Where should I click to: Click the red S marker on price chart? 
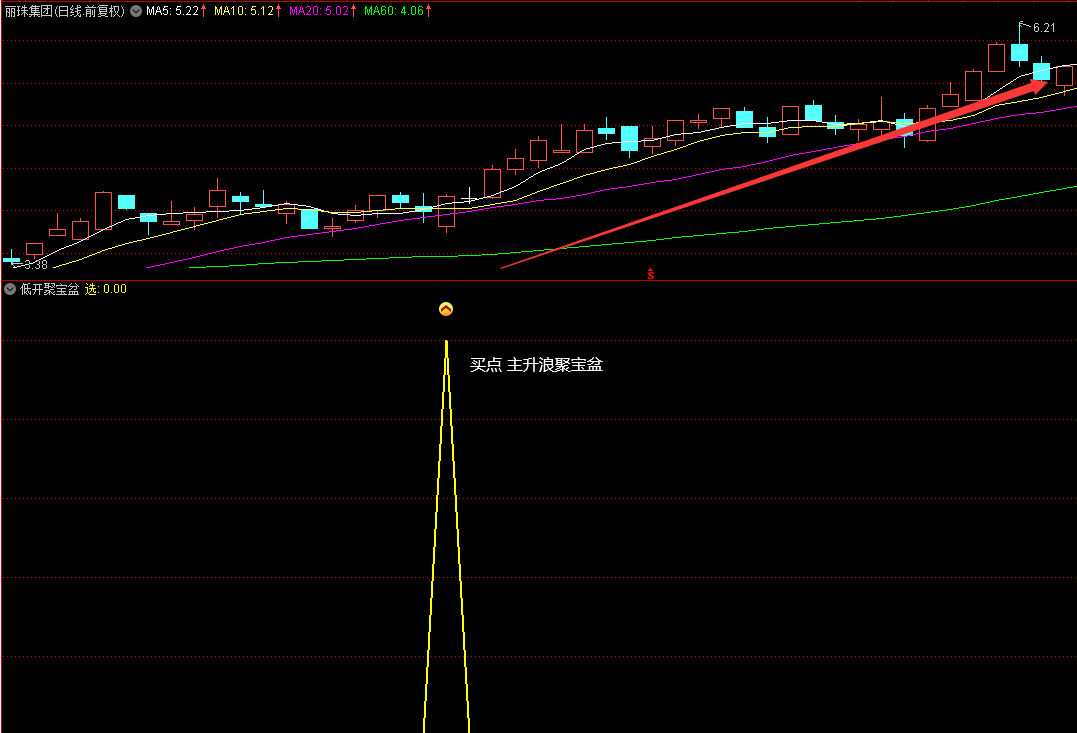tap(650, 274)
